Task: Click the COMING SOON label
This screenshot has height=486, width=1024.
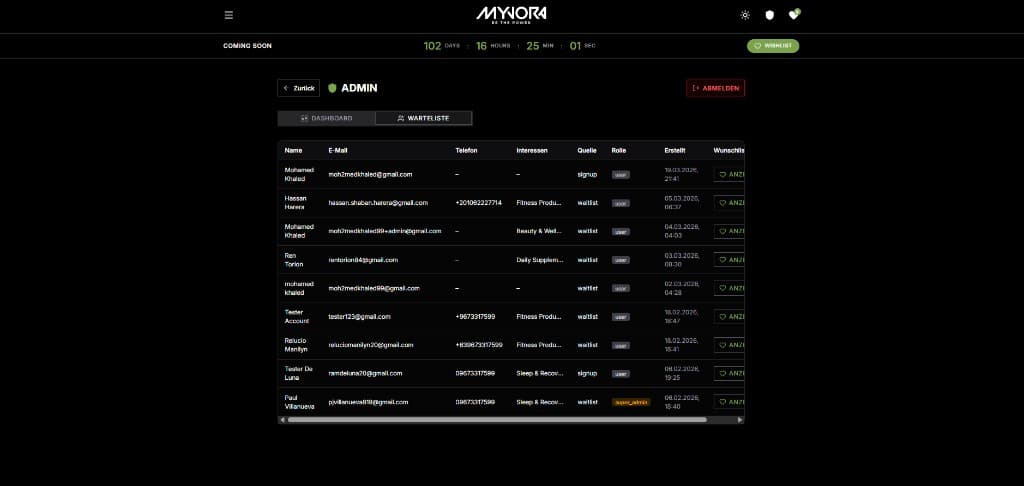Action: click(x=248, y=46)
